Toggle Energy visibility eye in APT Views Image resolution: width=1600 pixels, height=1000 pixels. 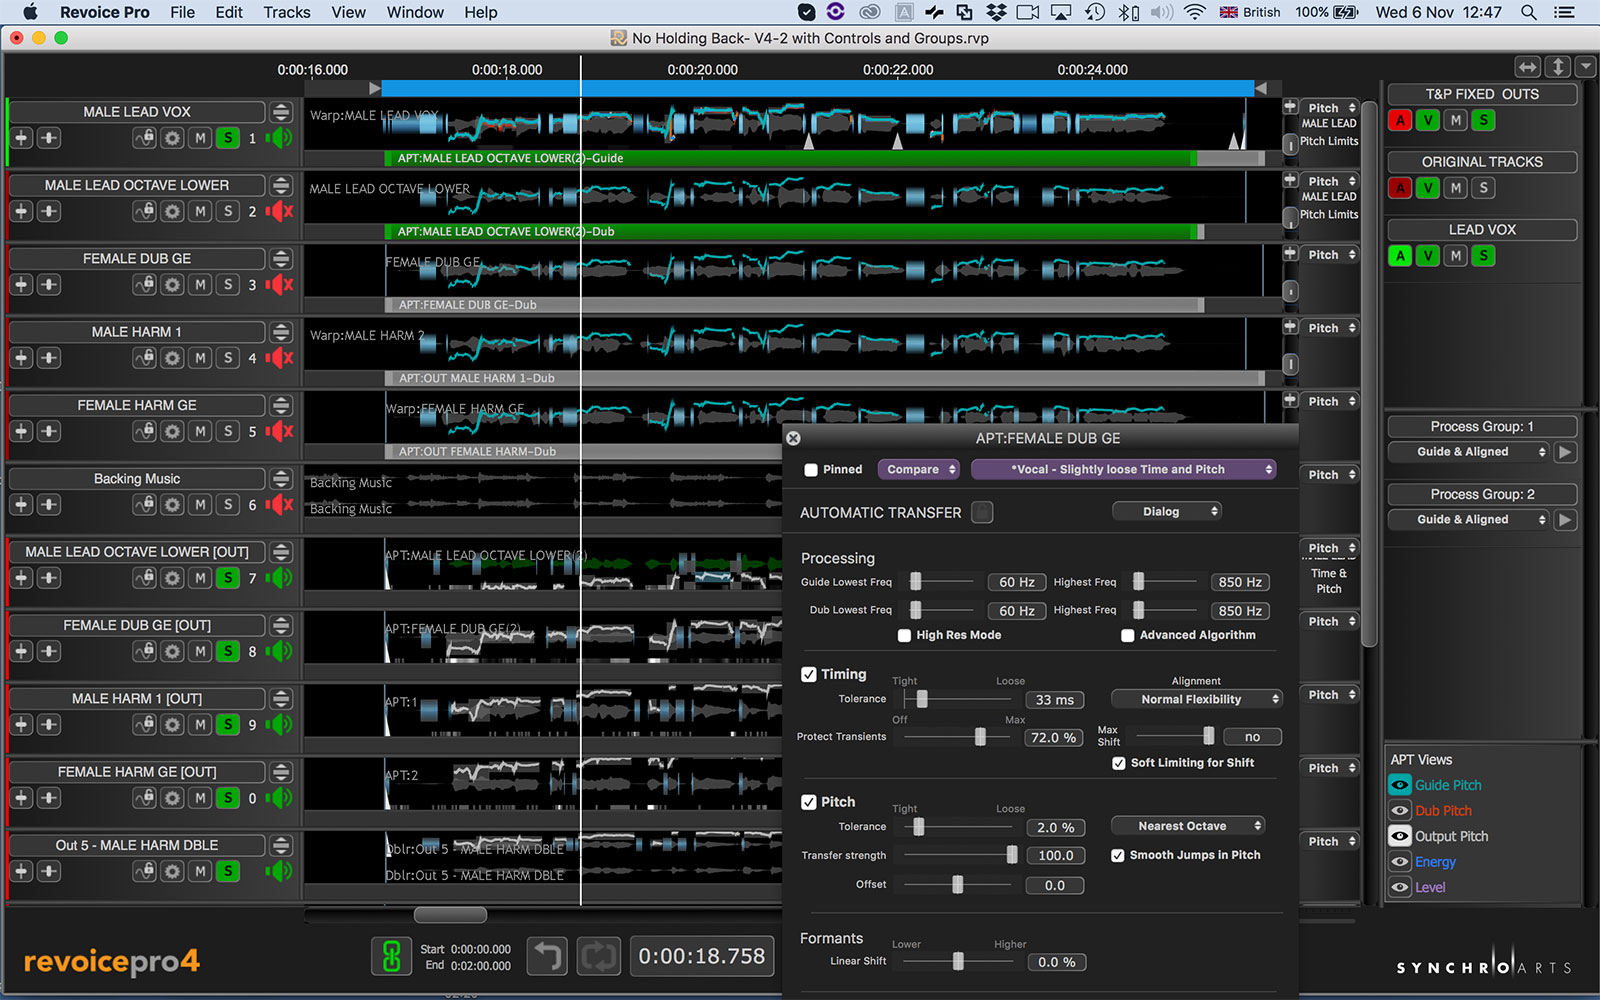[1400, 862]
